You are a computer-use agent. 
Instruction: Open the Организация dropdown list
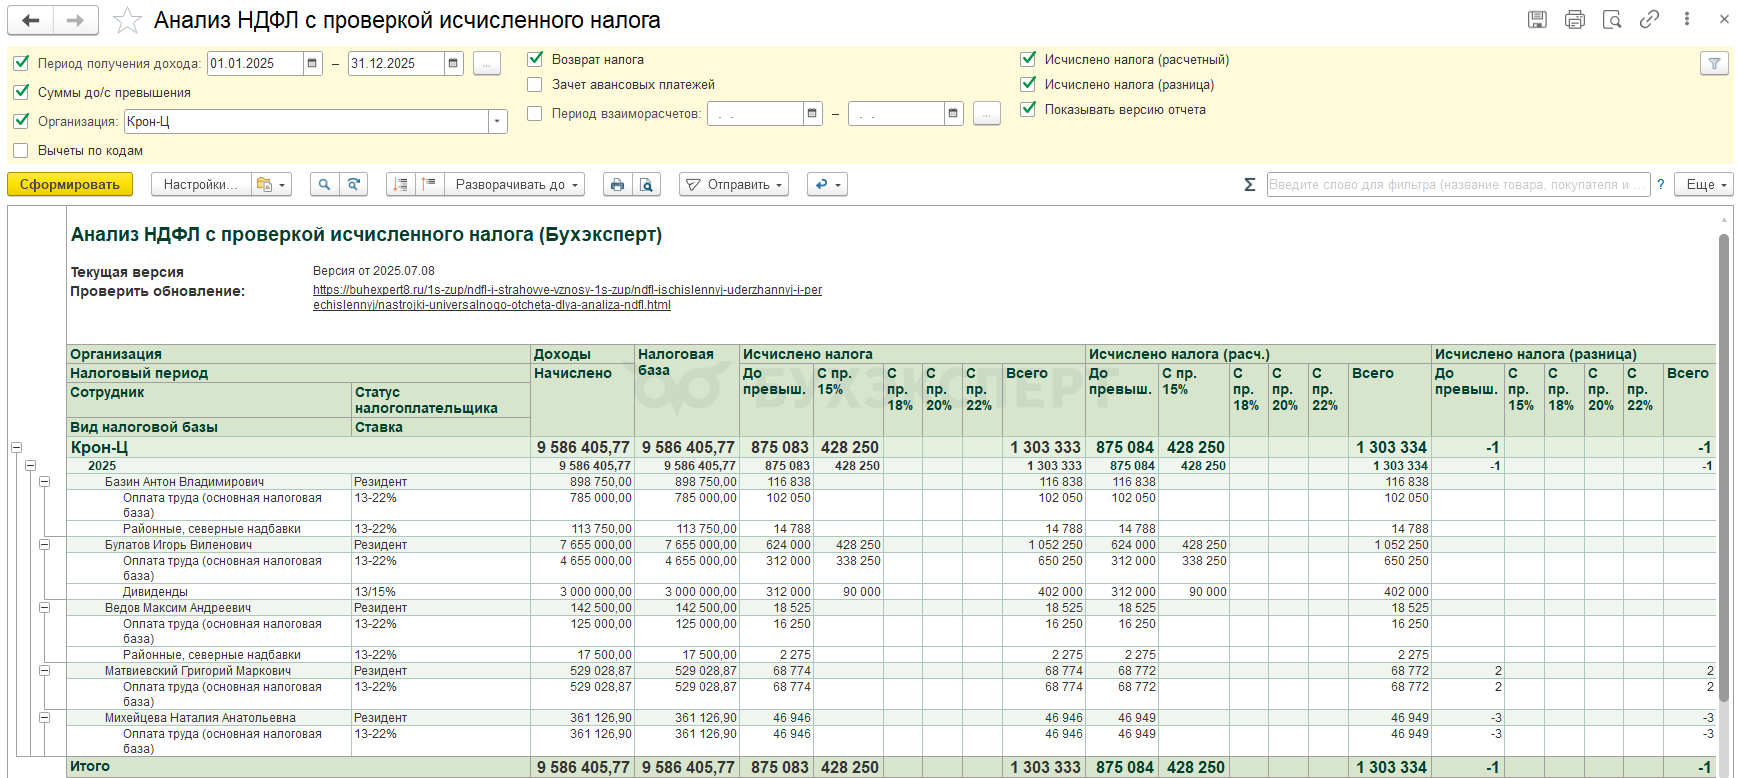(x=497, y=122)
